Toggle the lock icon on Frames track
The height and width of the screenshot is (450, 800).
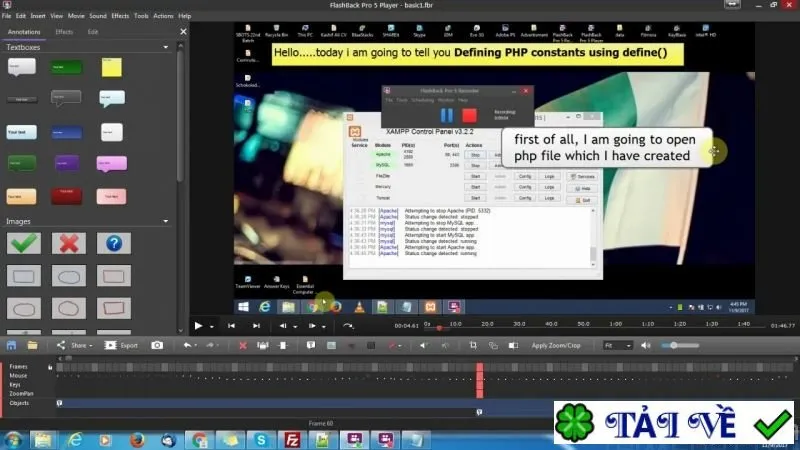coord(50,367)
